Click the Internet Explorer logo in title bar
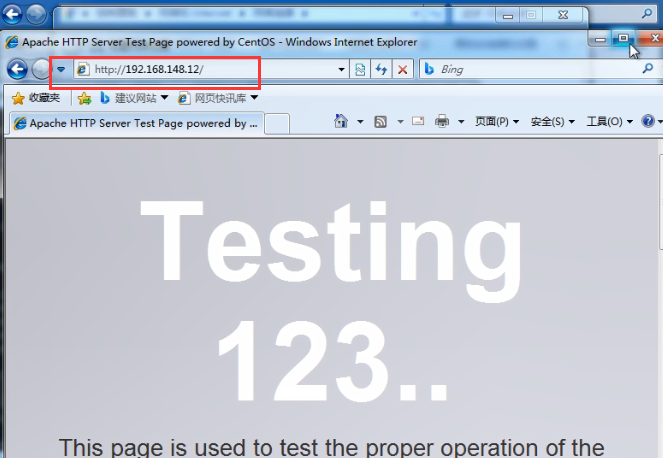663x458 pixels. (x=12, y=42)
